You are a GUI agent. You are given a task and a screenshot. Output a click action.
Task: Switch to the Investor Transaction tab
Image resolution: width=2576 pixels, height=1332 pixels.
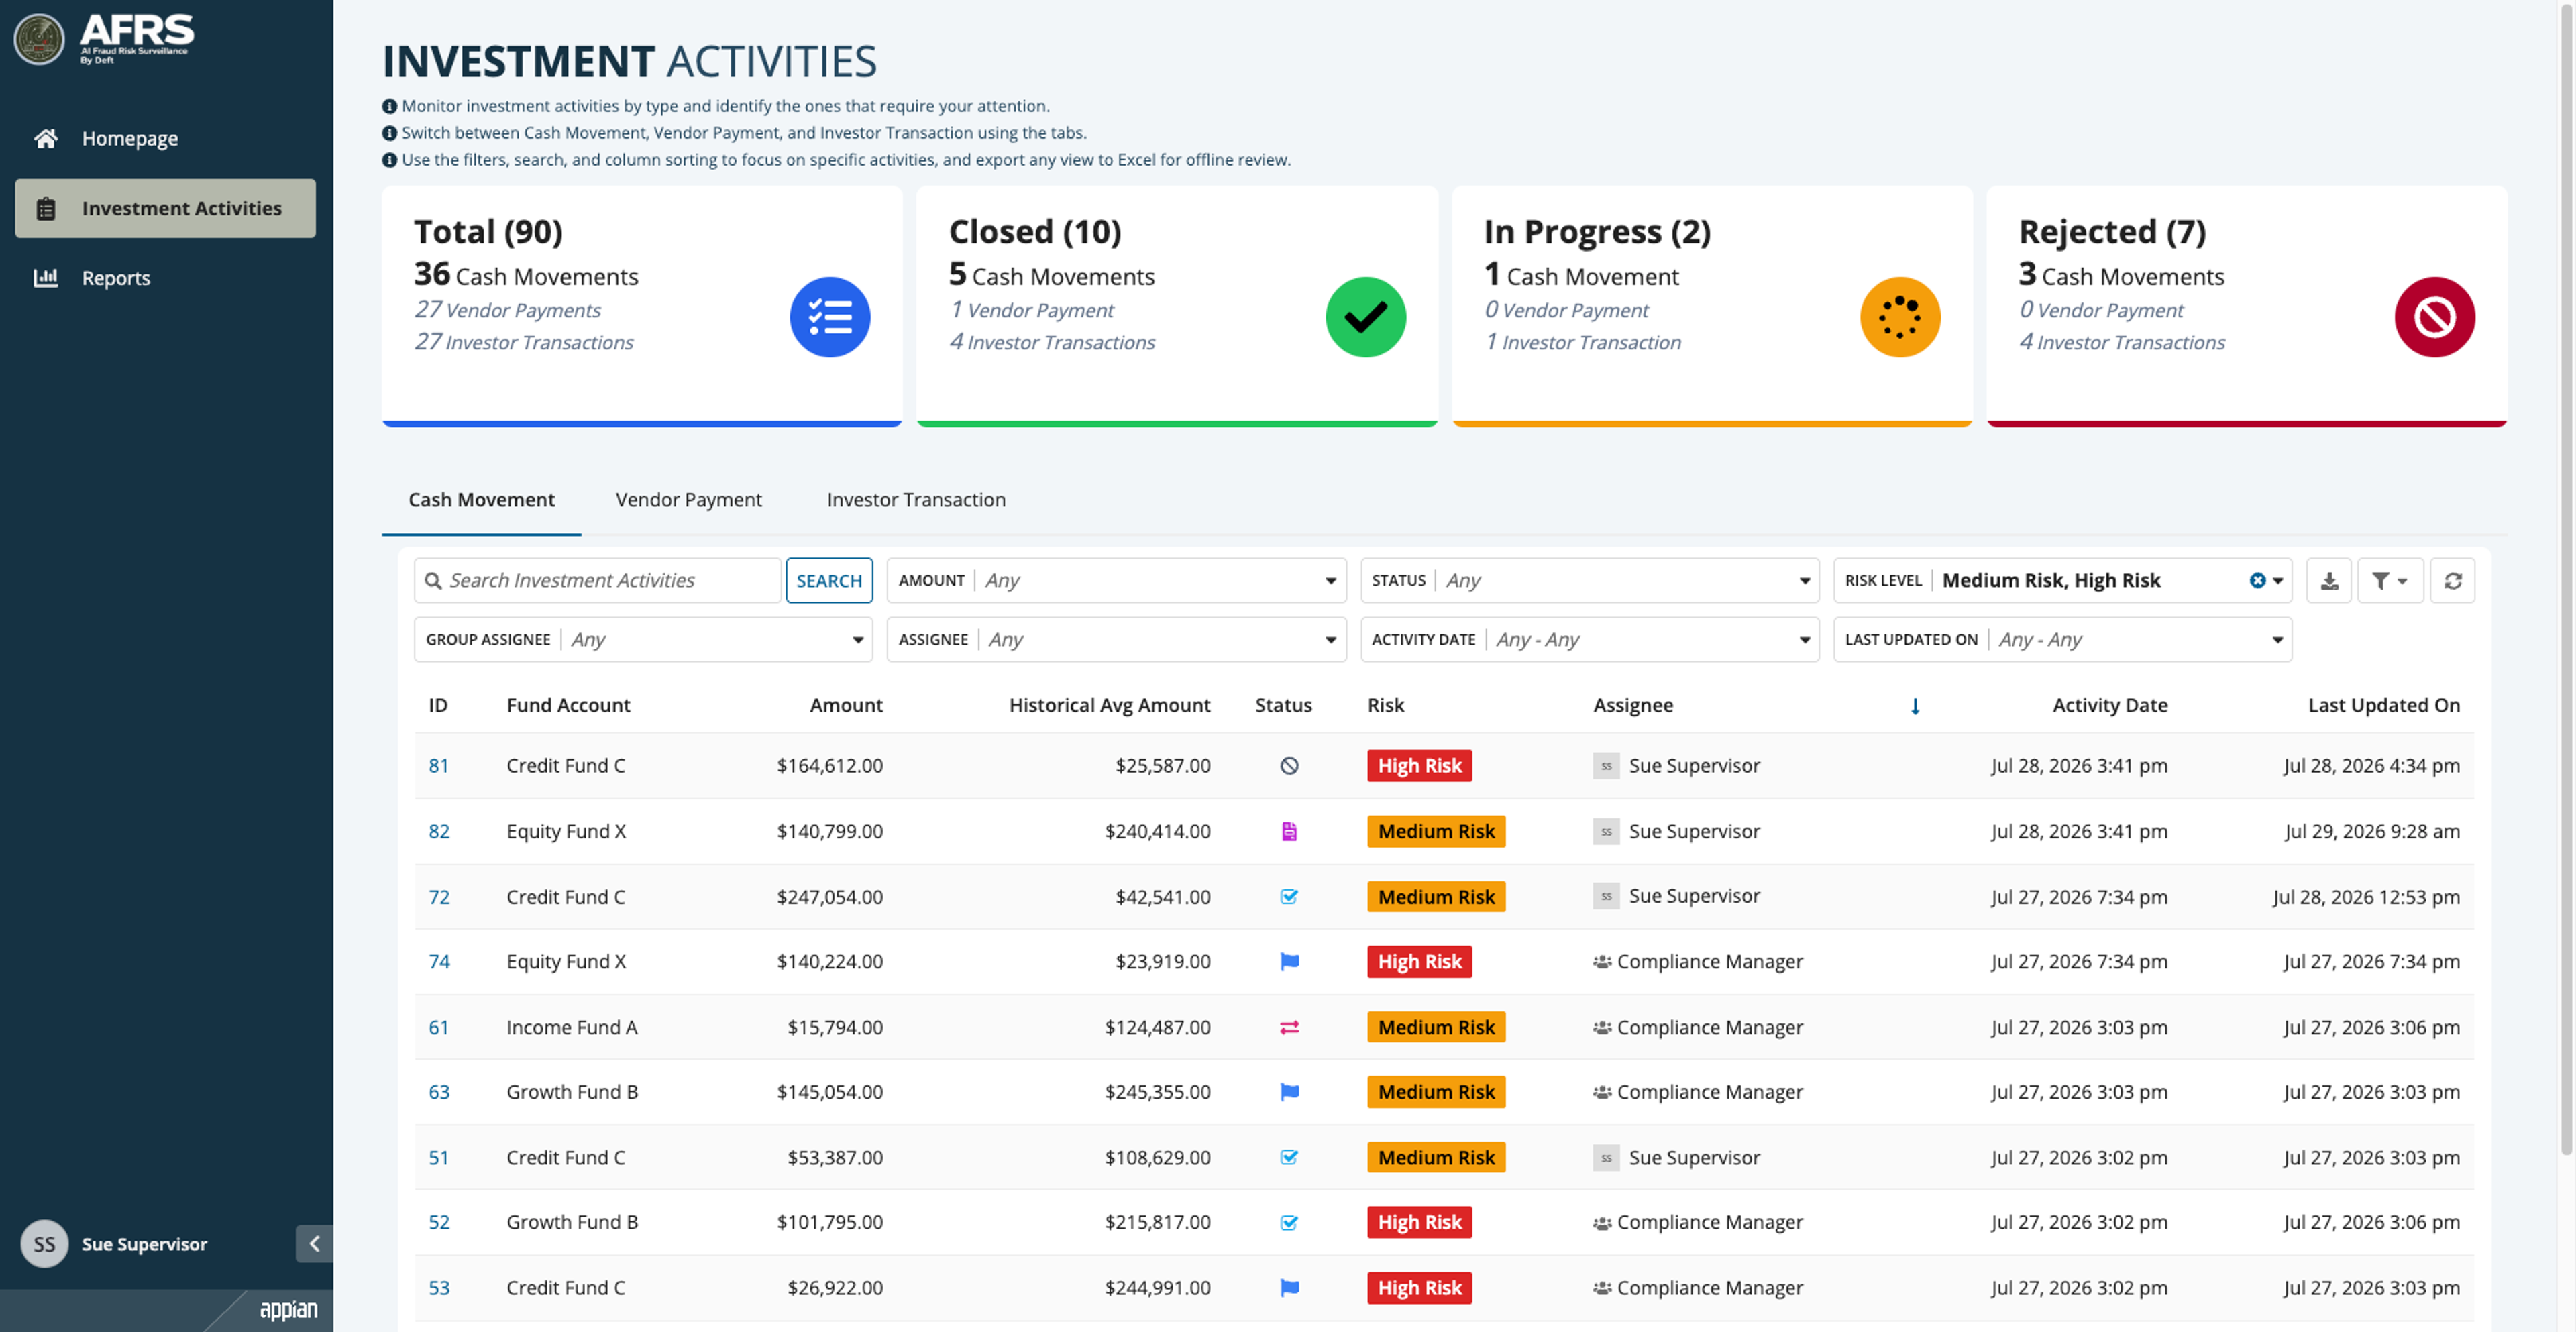pyautogui.click(x=916, y=500)
